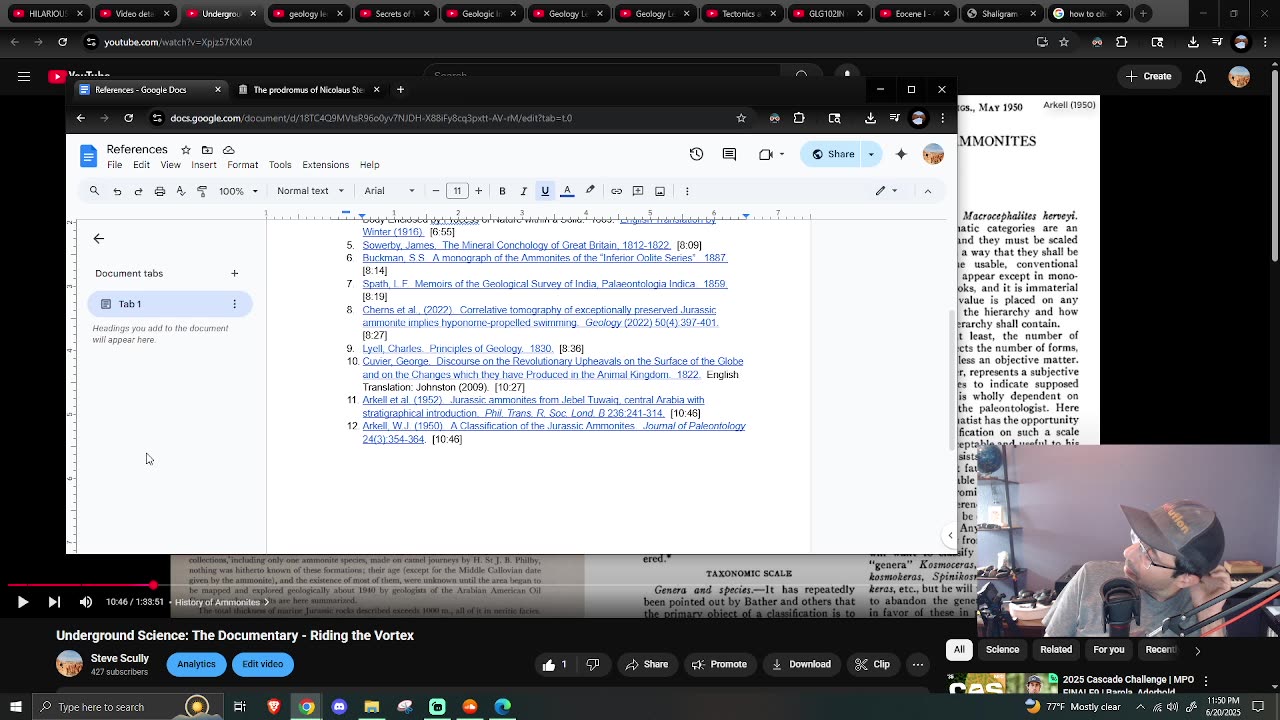Open the Arkell 1950 Classification link
Image resolution: width=1280 pixels, height=720 pixels.
click(x=554, y=432)
